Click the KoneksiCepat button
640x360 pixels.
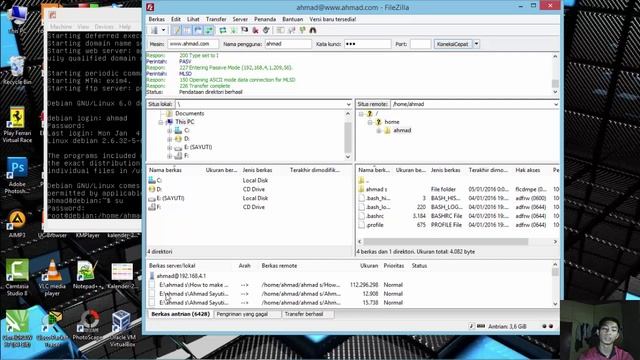(453, 44)
